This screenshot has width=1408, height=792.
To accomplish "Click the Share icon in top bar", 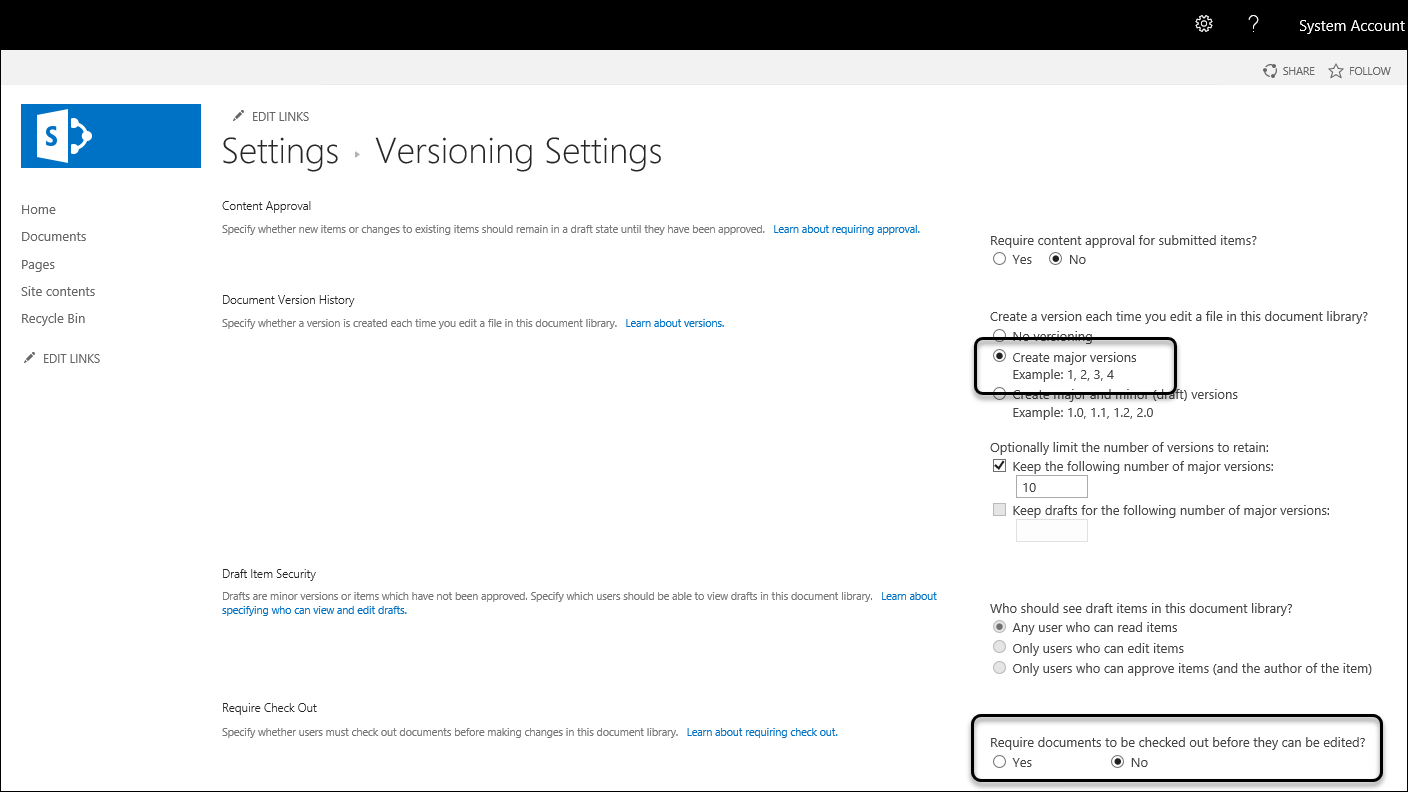I will [x=1270, y=71].
